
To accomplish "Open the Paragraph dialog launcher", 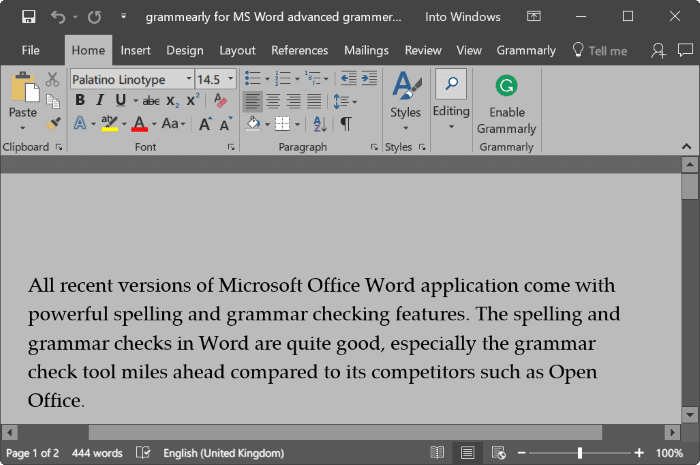I will point(374,147).
